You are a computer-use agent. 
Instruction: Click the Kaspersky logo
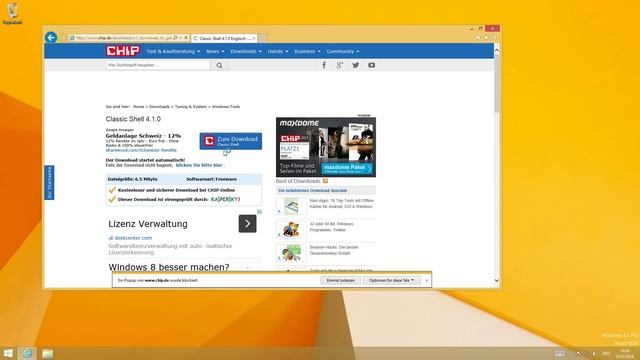[225, 199]
